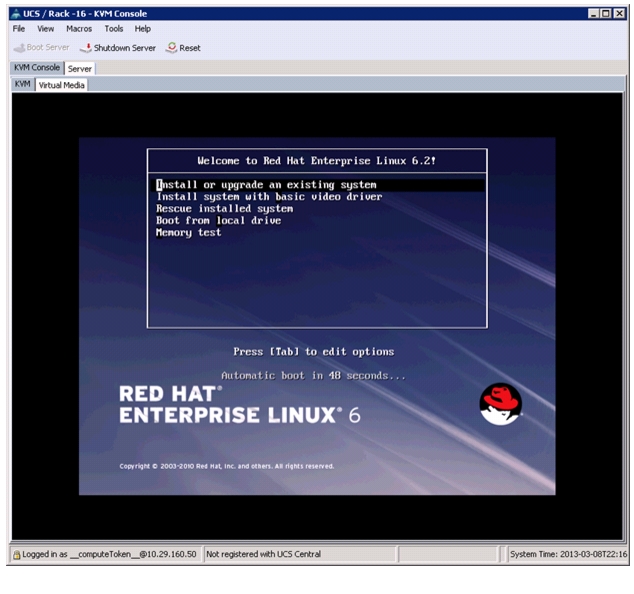Click the lock icon in status bar
Viewport: 634px width, 594px height.
point(17,555)
